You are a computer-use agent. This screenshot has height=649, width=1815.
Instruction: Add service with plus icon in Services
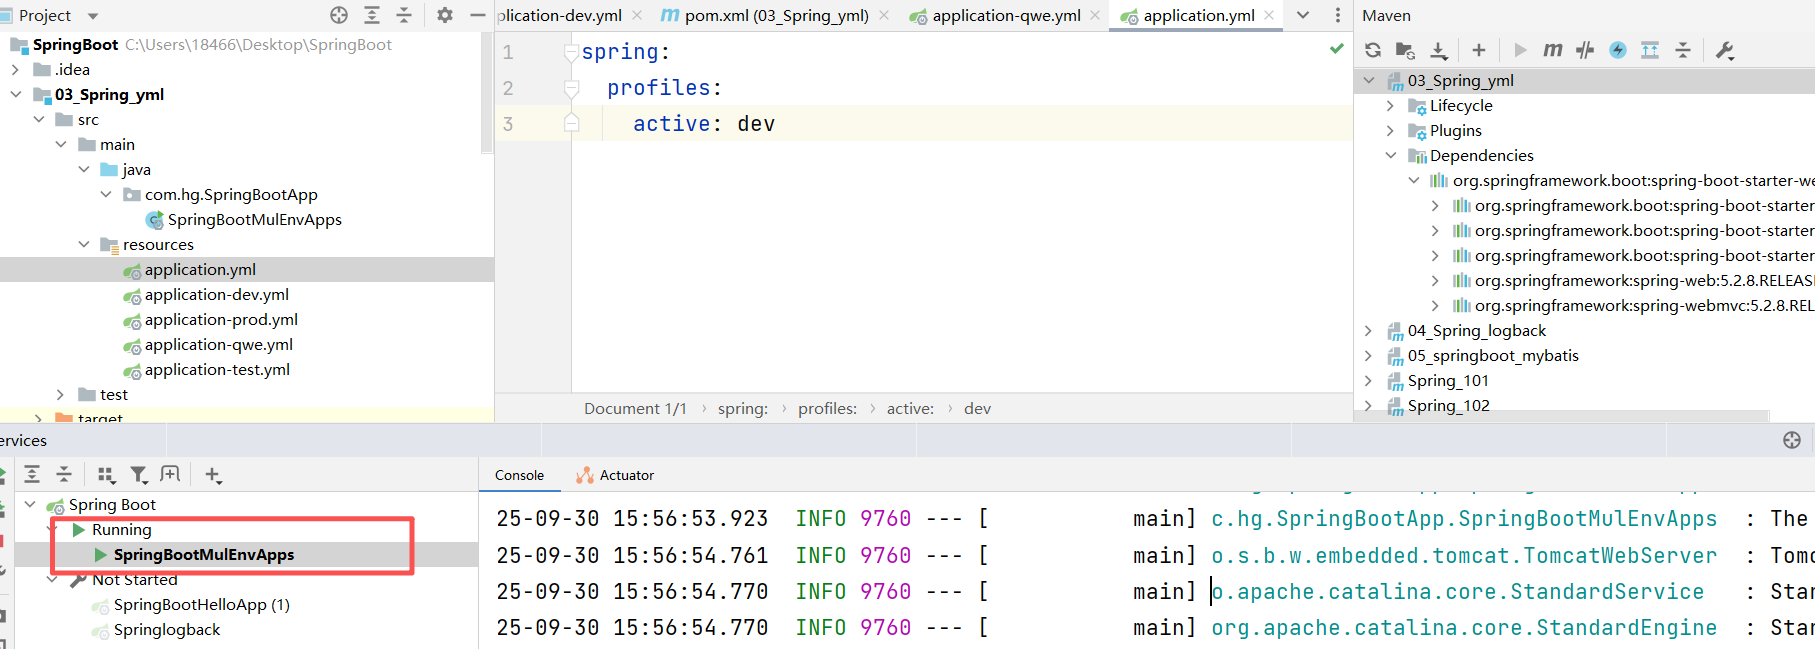[213, 474]
